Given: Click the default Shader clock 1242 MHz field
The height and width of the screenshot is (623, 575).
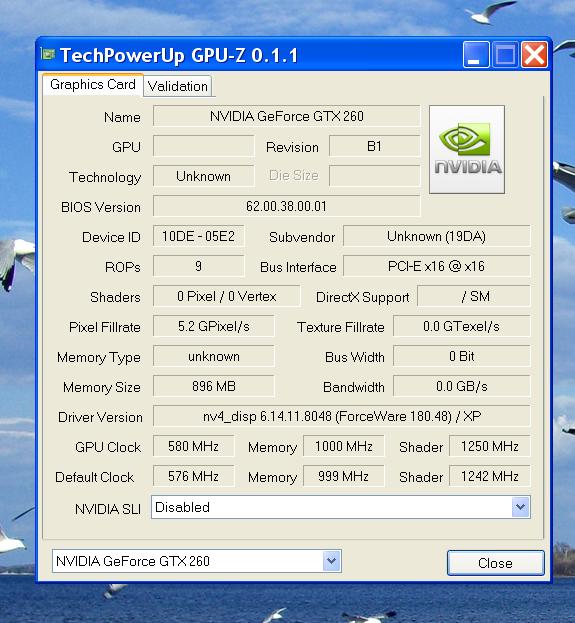Looking at the screenshot, I should [x=490, y=476].
